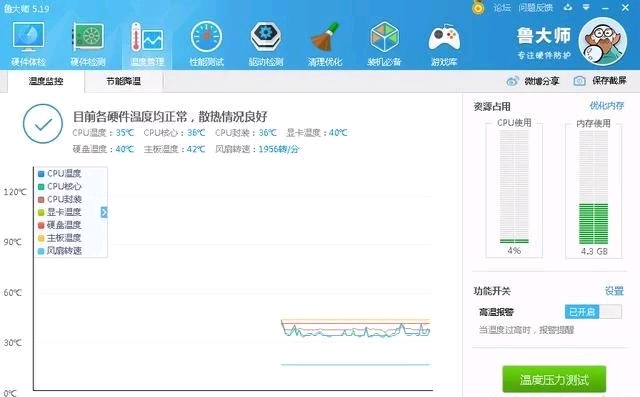
Task: Click the green checkmark status circle
Action: (43, 124)
